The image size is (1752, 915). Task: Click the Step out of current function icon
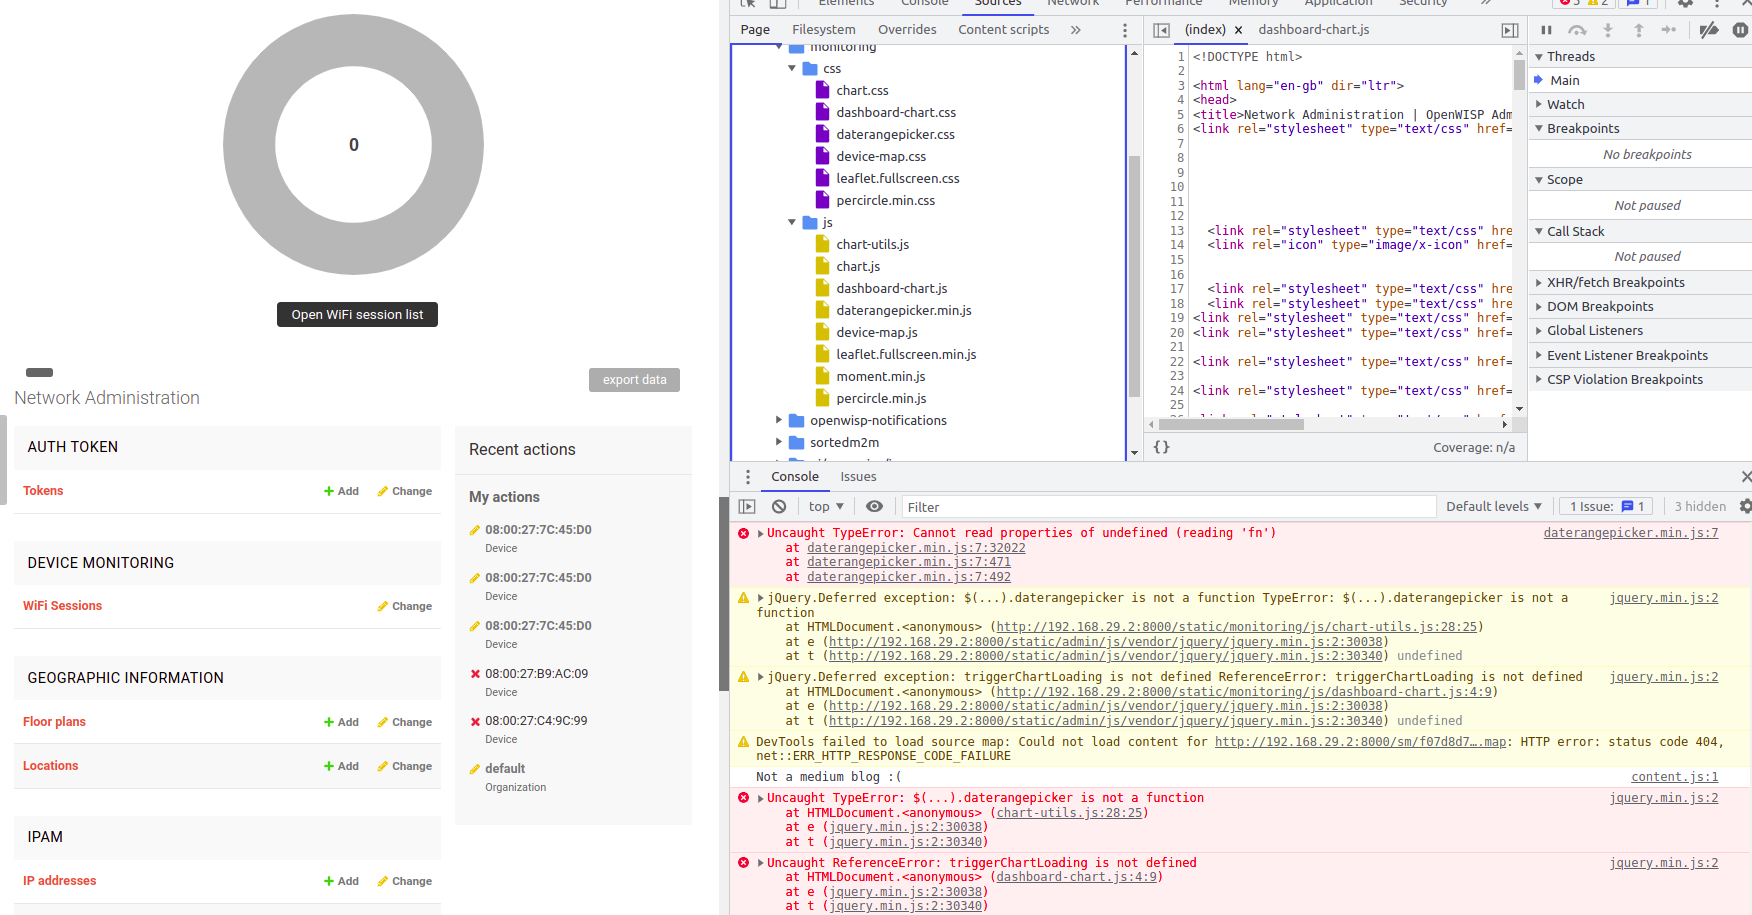(x=1638, y=30)
